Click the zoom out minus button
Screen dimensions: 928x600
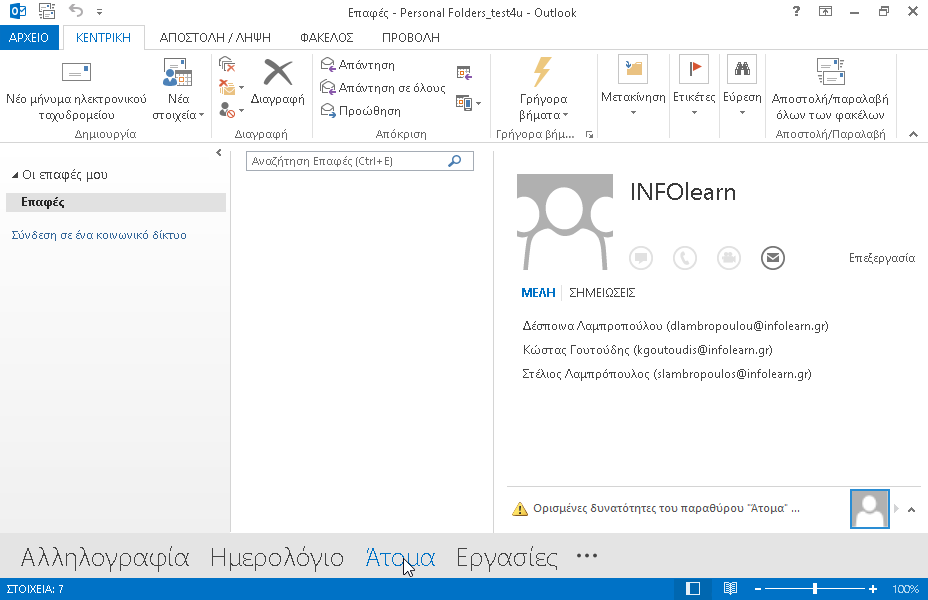(x=758, y=589)
